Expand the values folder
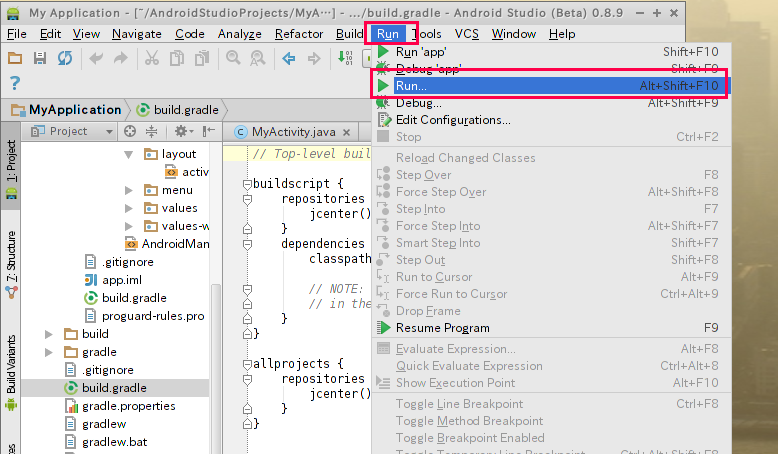This screenshot has width=778, height=454. click(129, 208)
